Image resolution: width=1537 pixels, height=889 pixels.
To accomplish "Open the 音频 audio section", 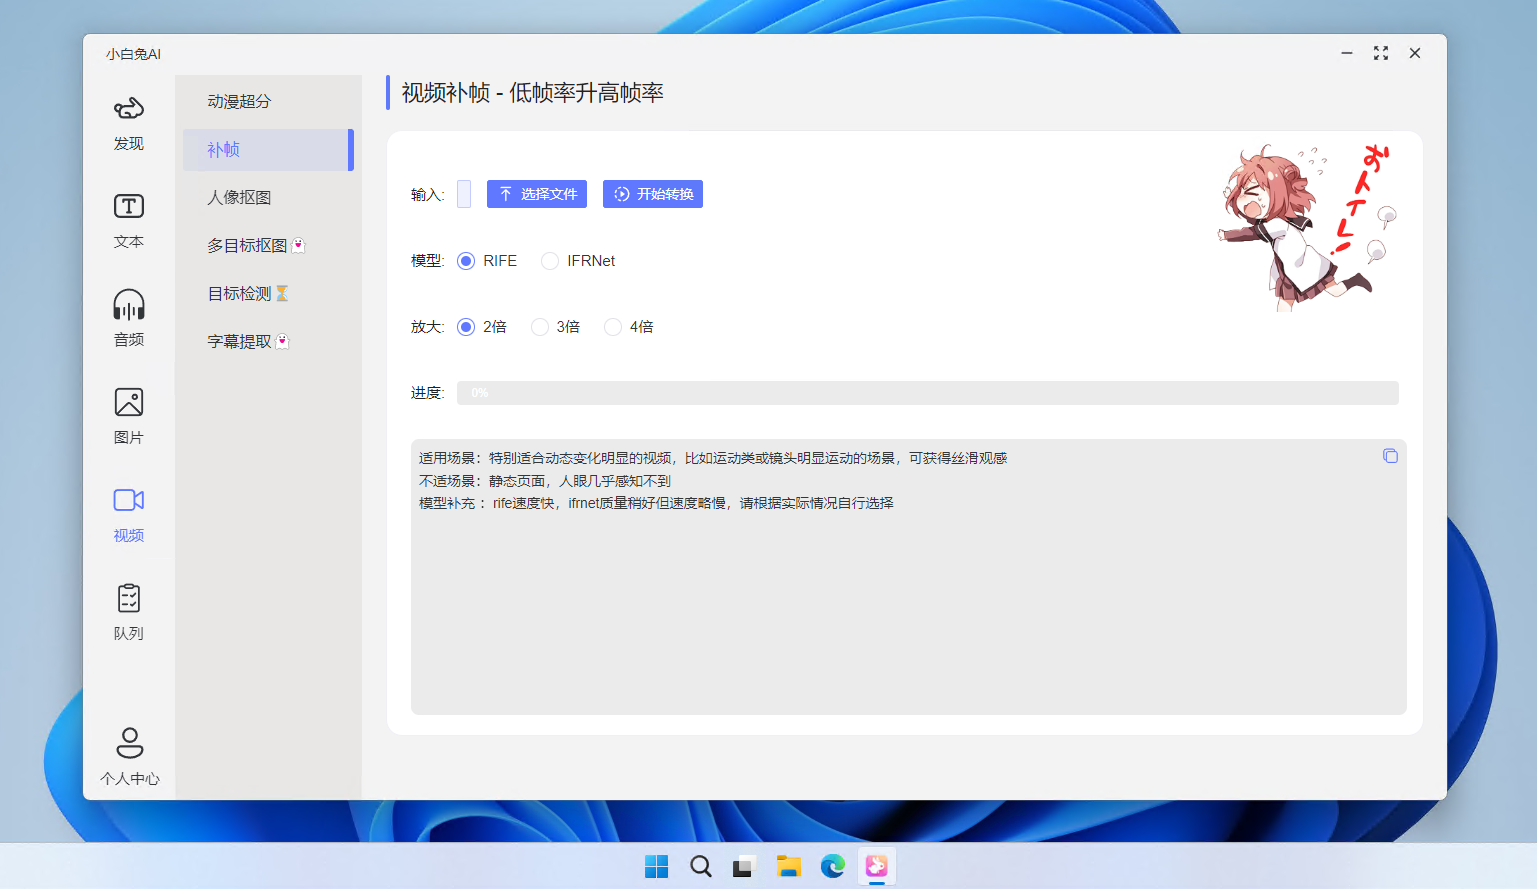I will click(128, 317).
